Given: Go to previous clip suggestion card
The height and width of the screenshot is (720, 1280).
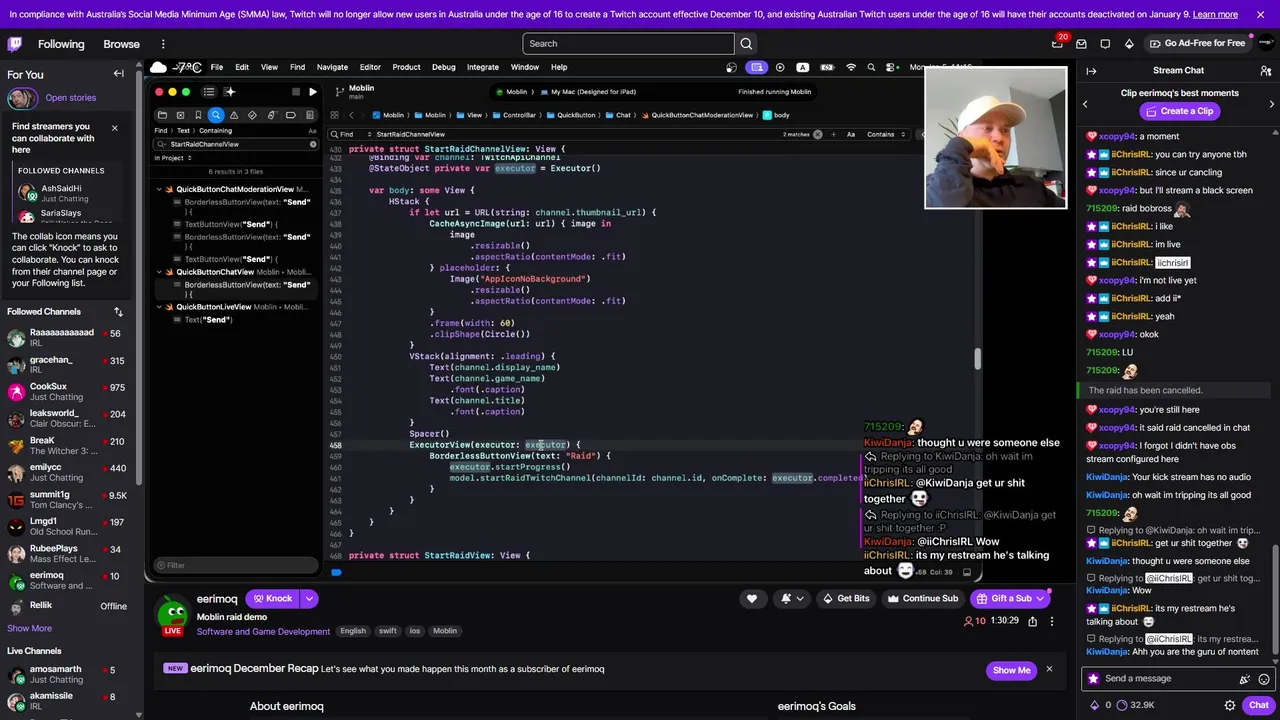Looking at the screenshot, I should point(1085,104).
